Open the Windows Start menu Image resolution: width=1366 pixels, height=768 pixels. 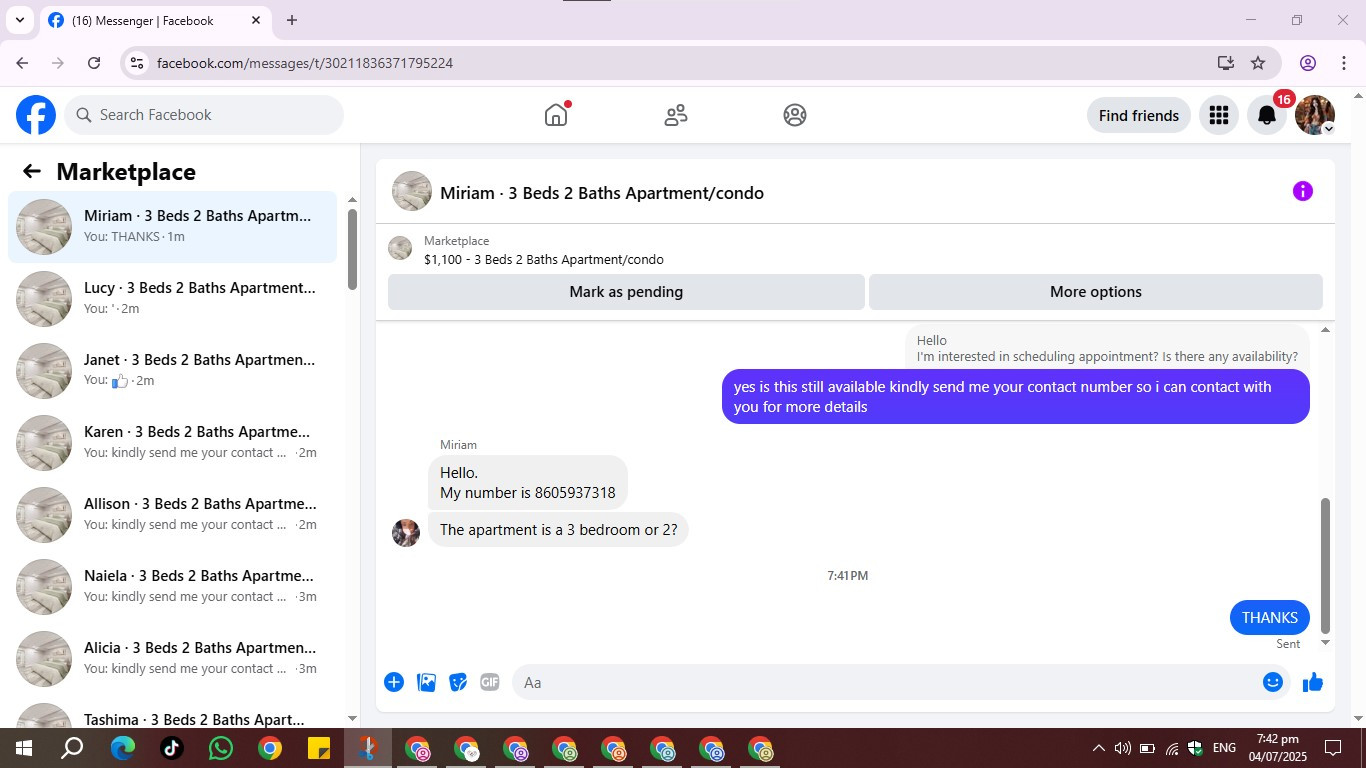[x=23, y=748]
